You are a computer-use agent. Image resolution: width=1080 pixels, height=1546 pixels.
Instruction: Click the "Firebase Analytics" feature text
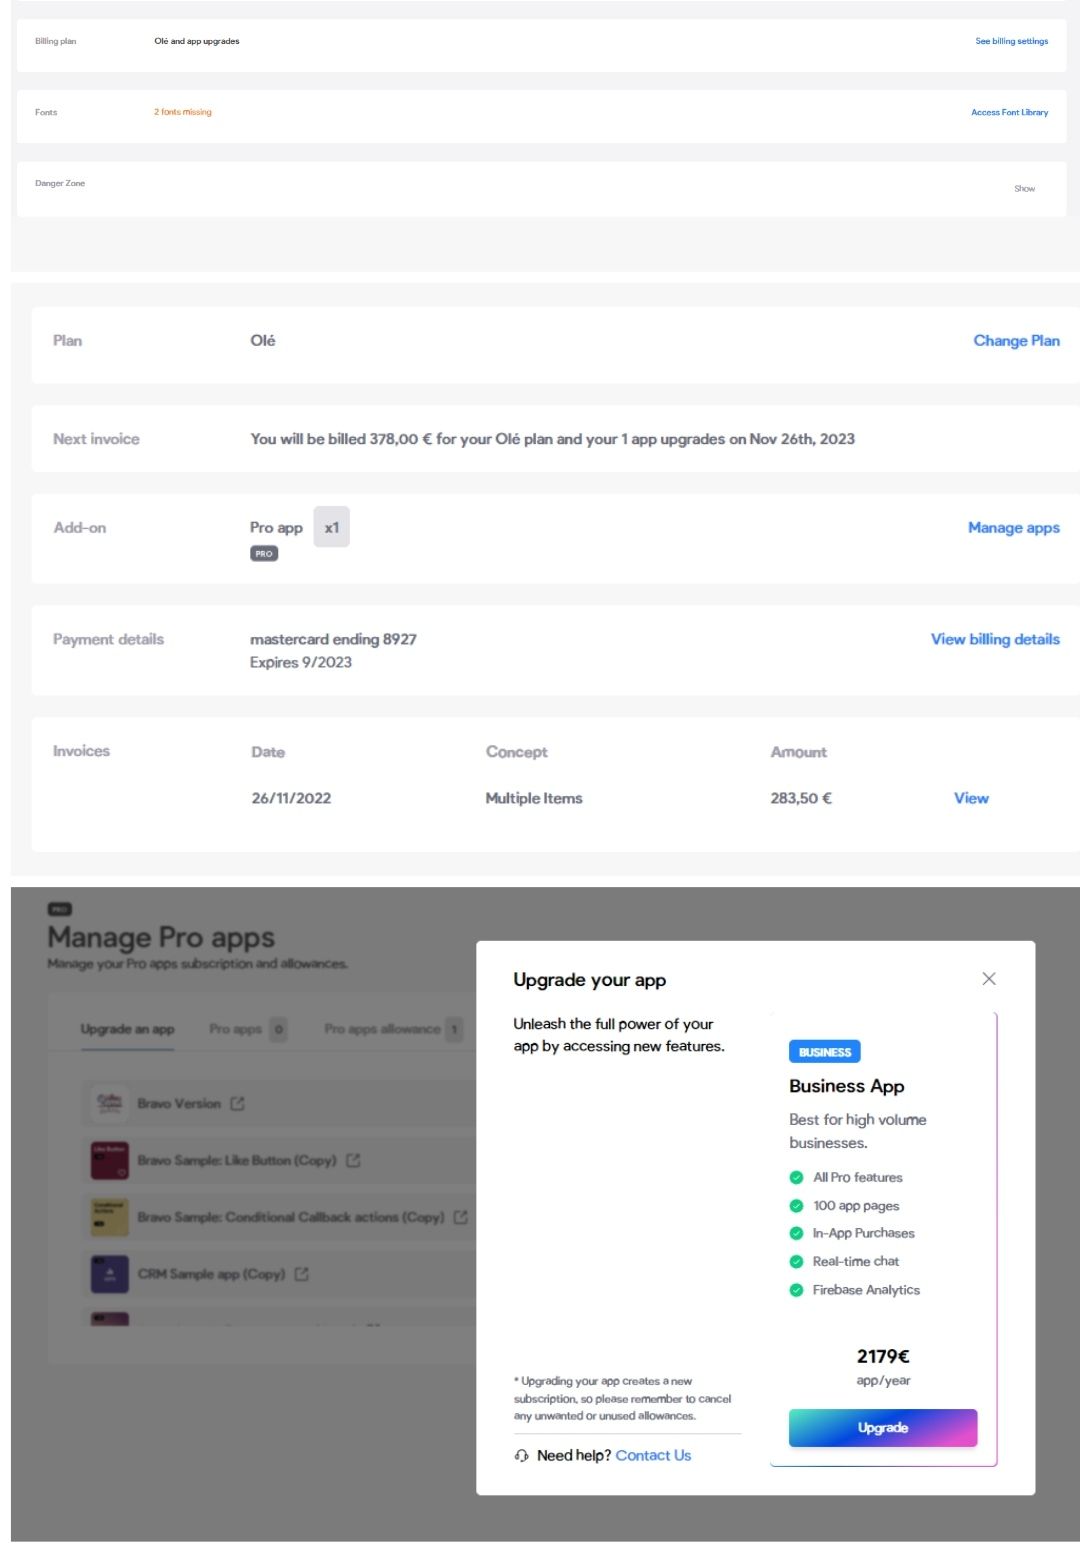pyautogui.click(x=866, y=1291)
